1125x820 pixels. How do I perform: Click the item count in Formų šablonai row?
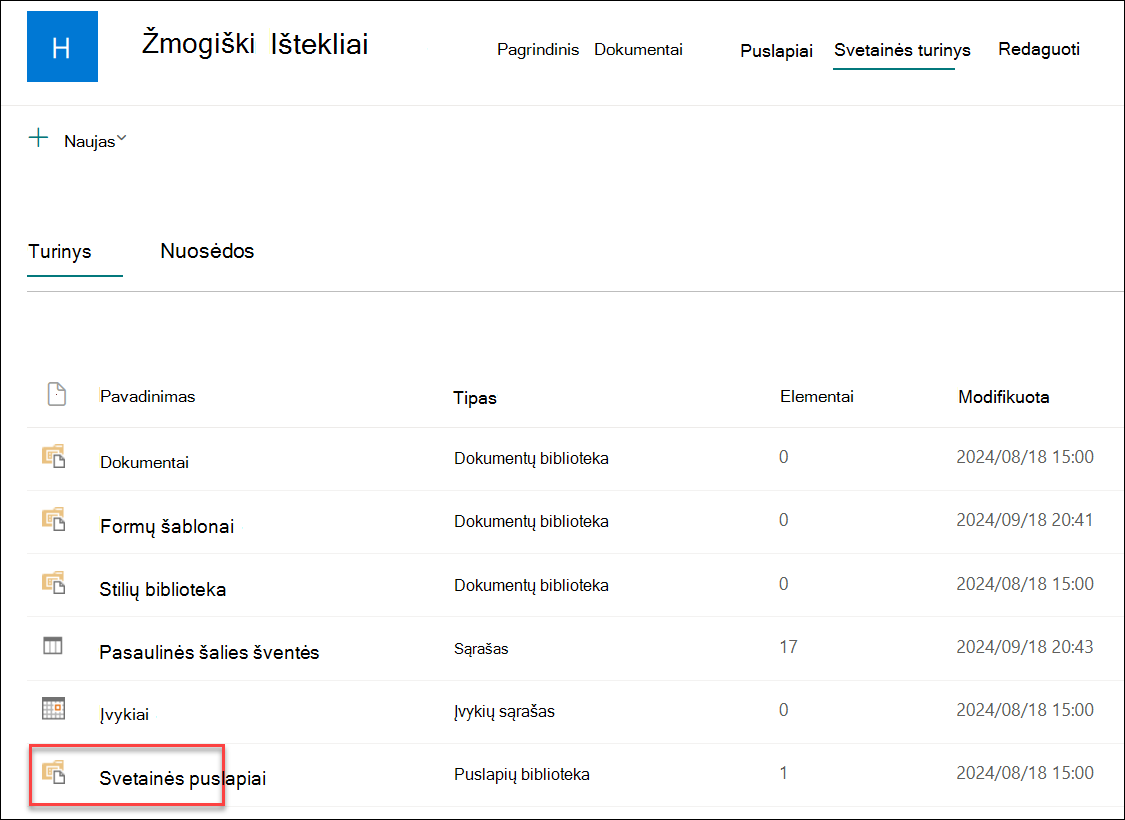pos(783,520)
